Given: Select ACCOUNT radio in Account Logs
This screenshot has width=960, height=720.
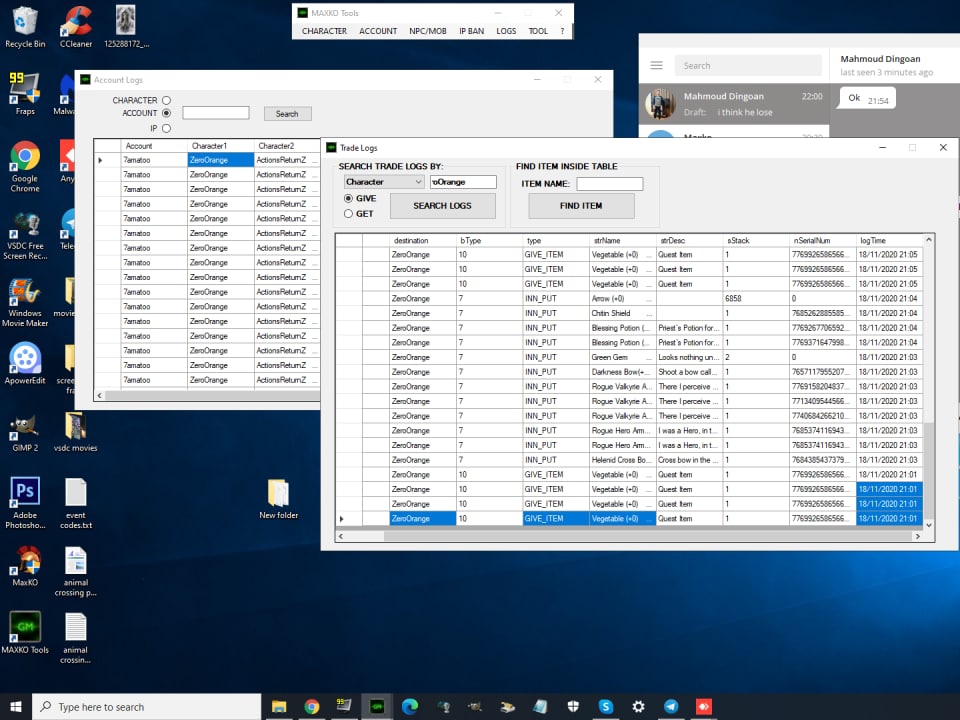Looking at the screenshot, I should point(166,113).
